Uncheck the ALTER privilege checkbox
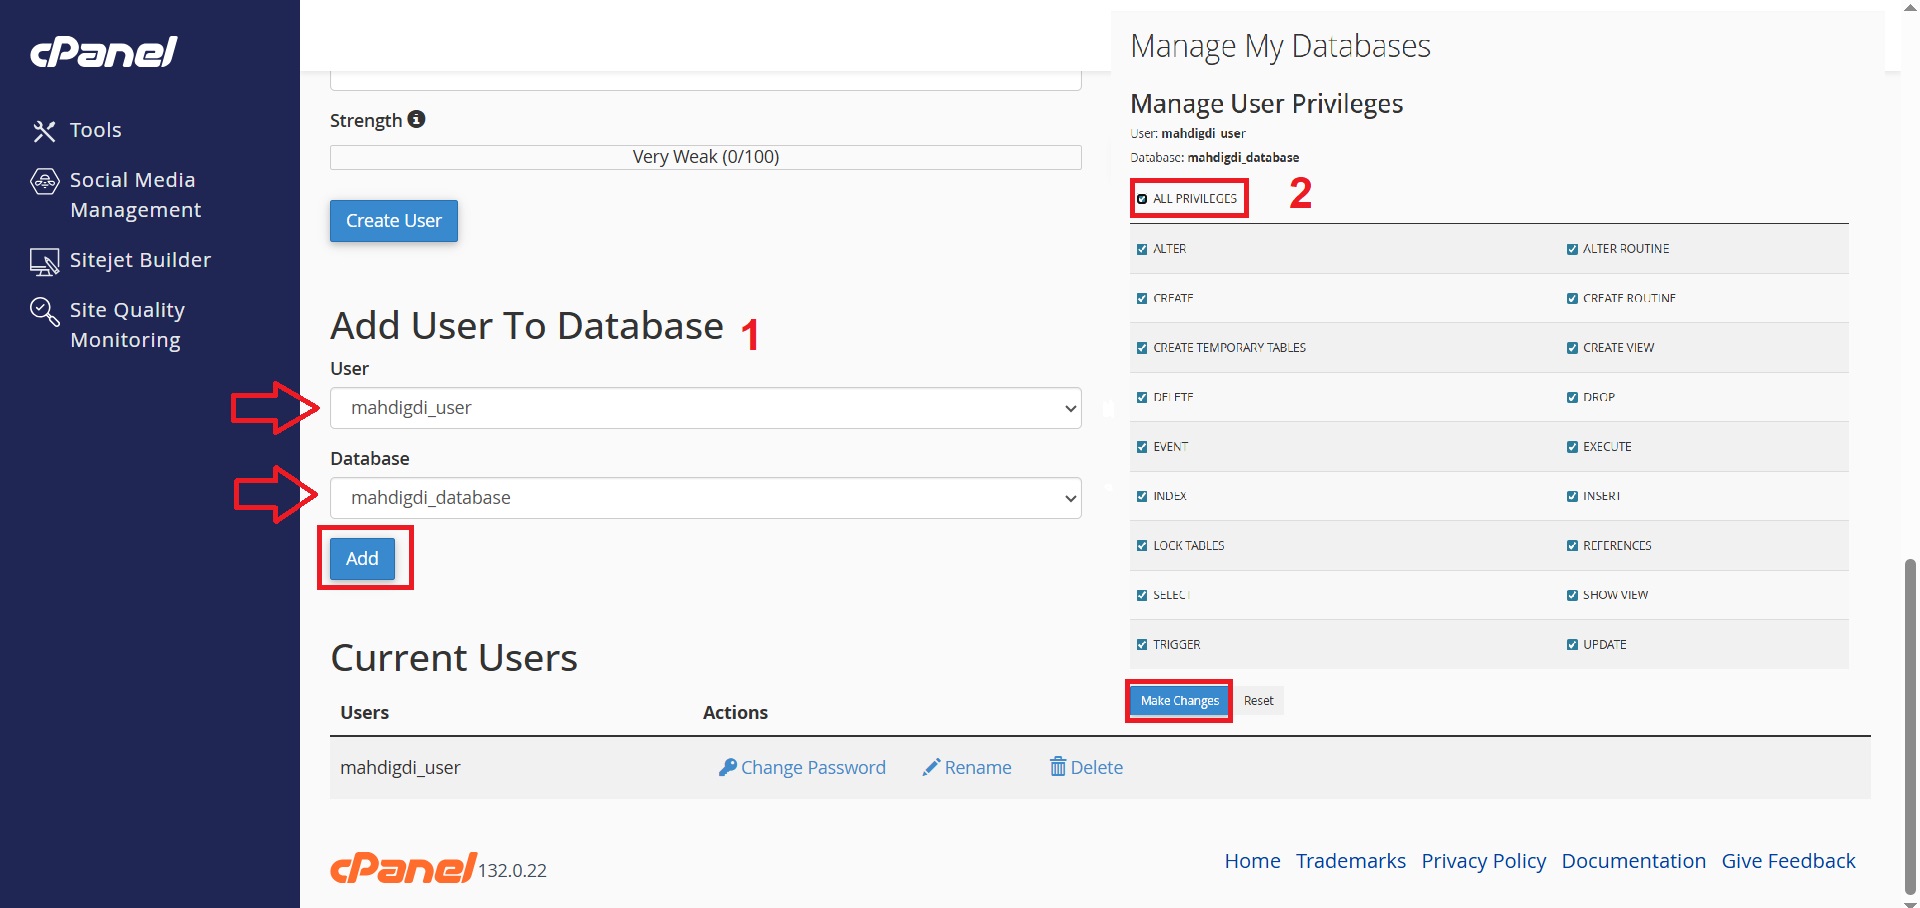The image size is (1920, 908). pyautogui.click(x=1142, y=249)
